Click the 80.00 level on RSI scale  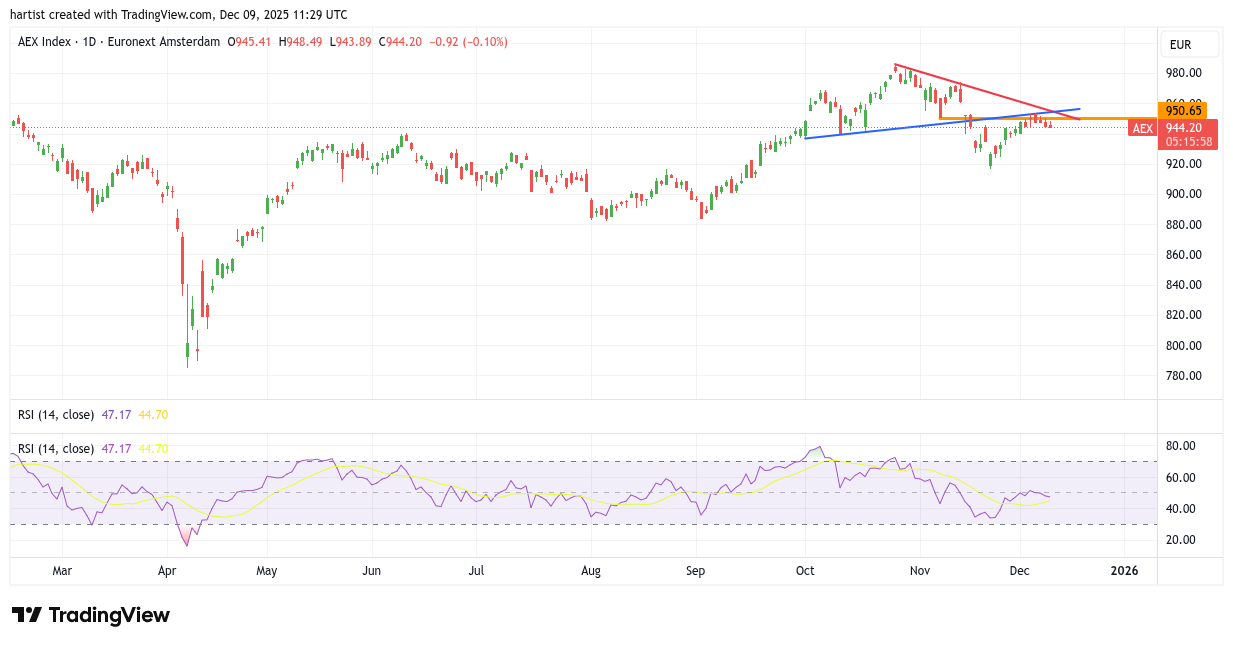pyautogui.click(x=1180, y=447)
